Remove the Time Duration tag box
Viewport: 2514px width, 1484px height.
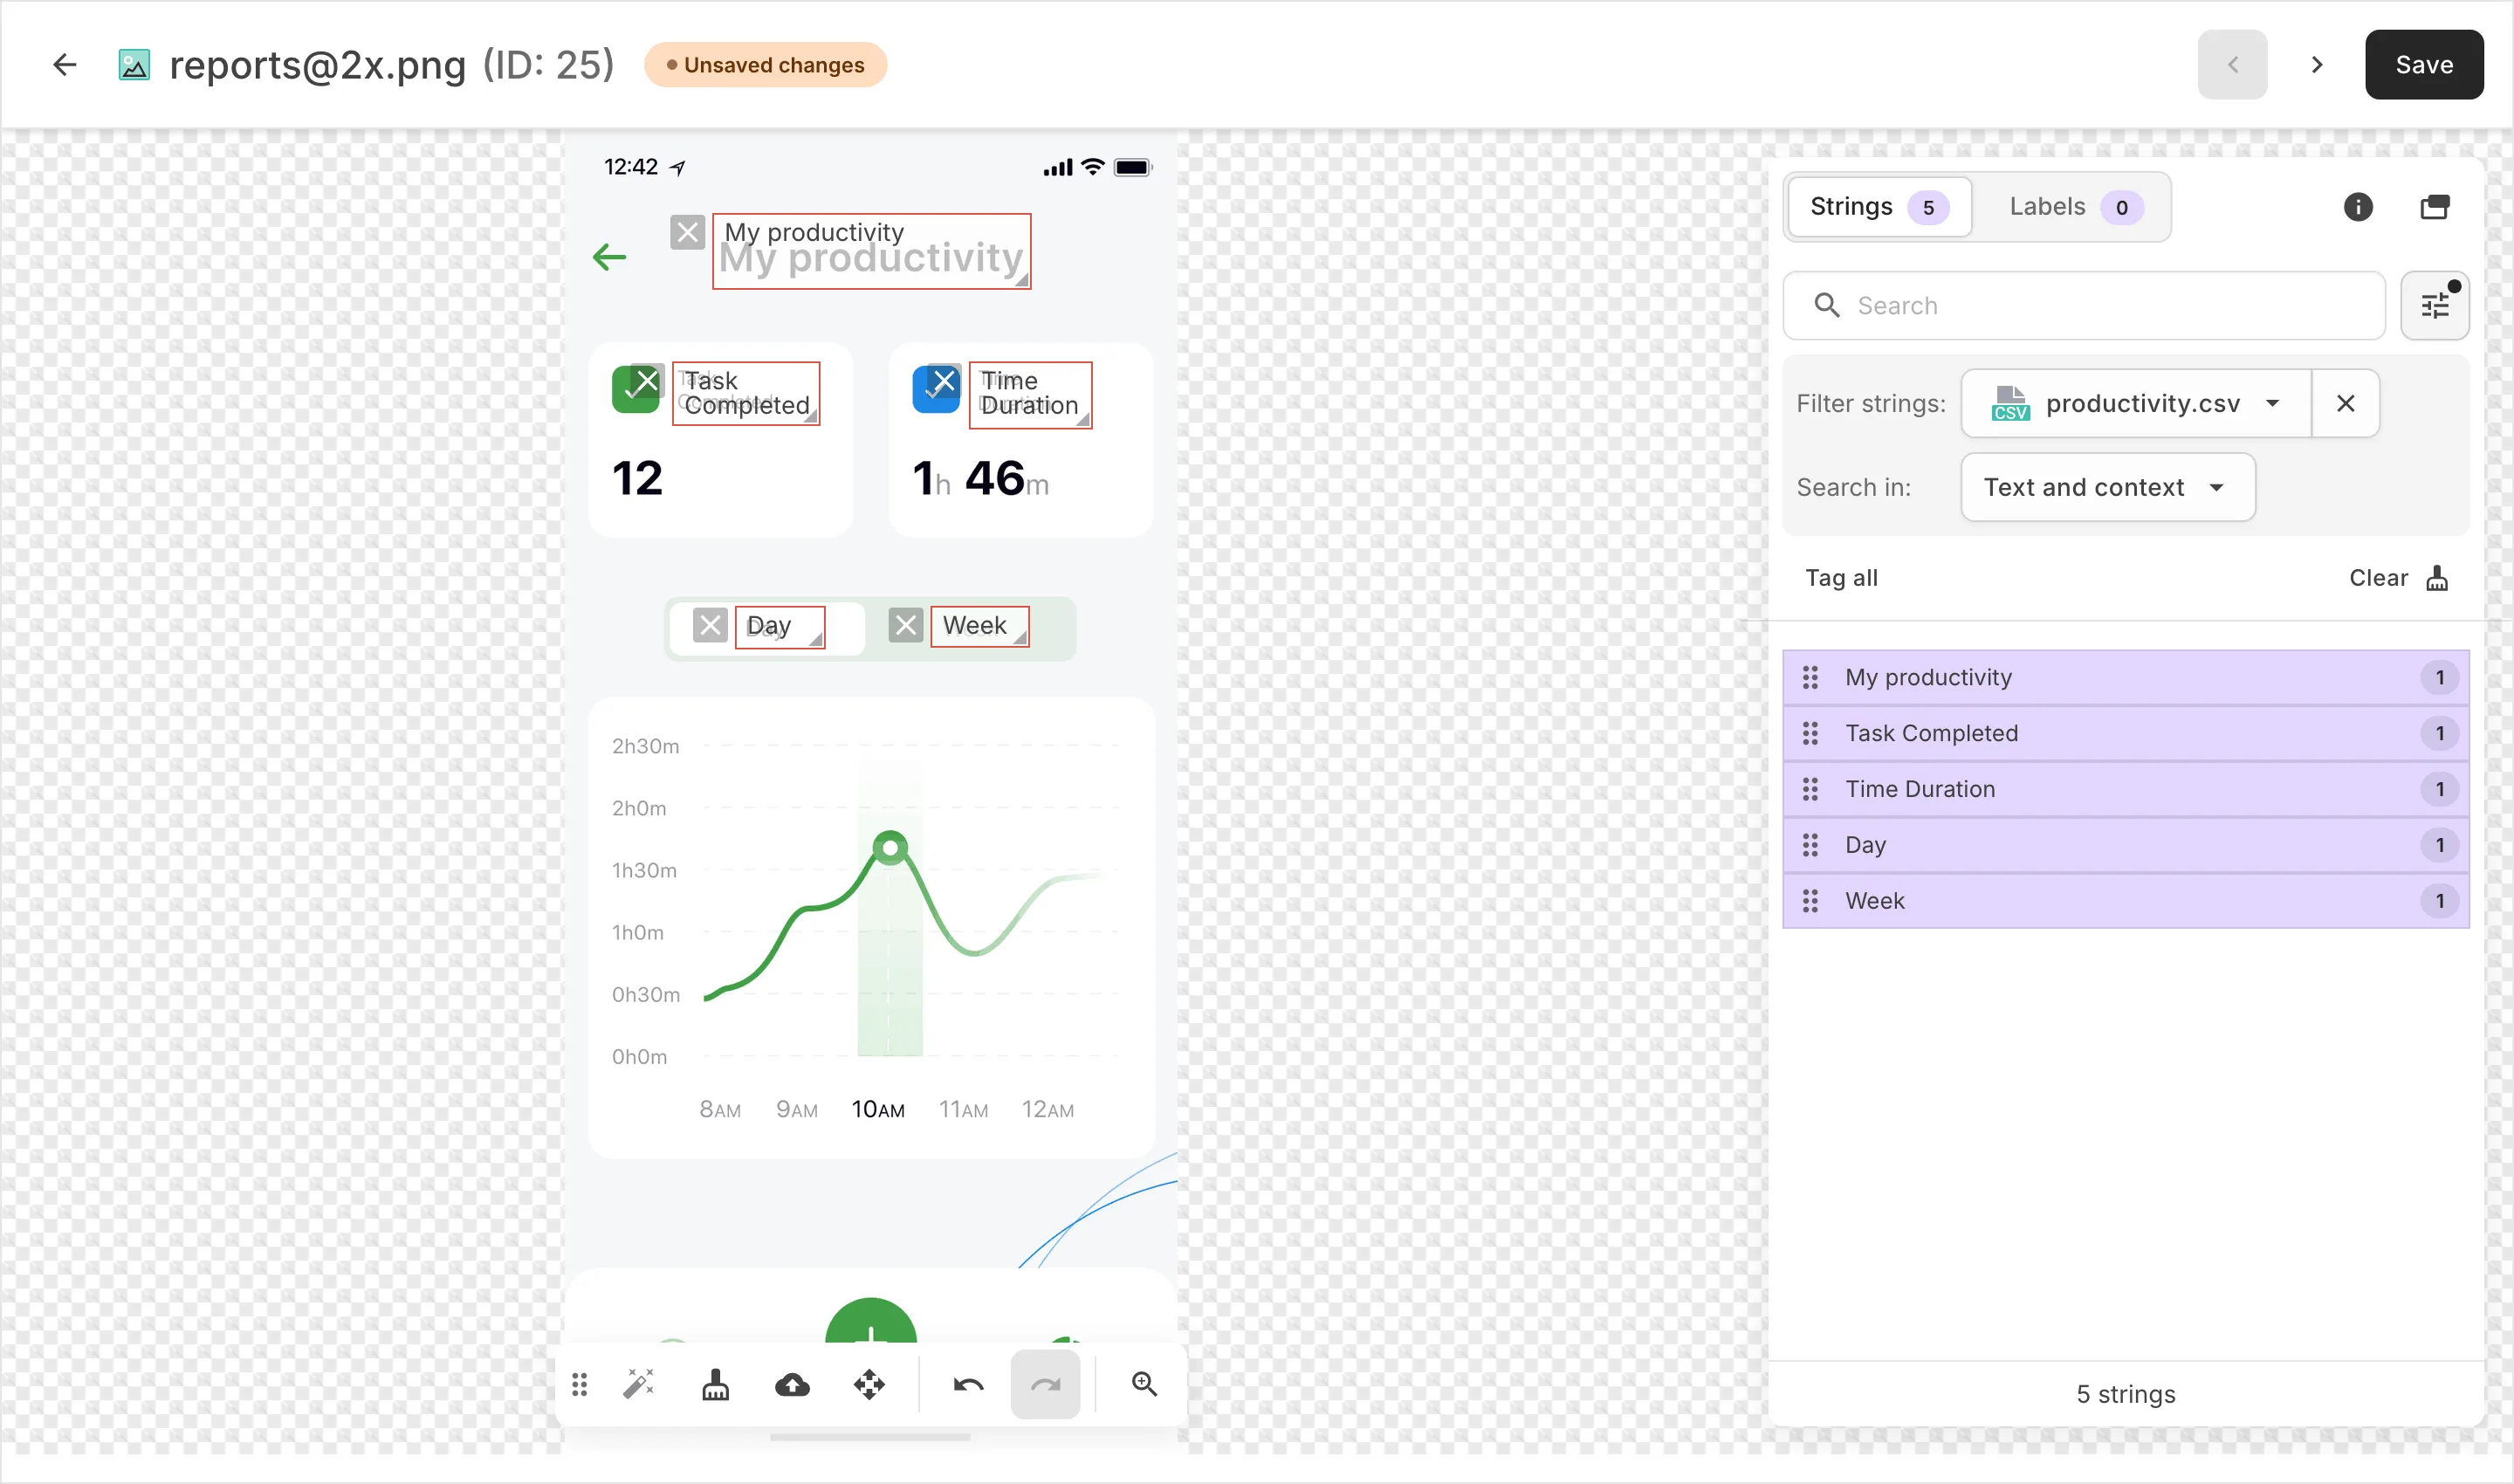click(x=944, y=381)
